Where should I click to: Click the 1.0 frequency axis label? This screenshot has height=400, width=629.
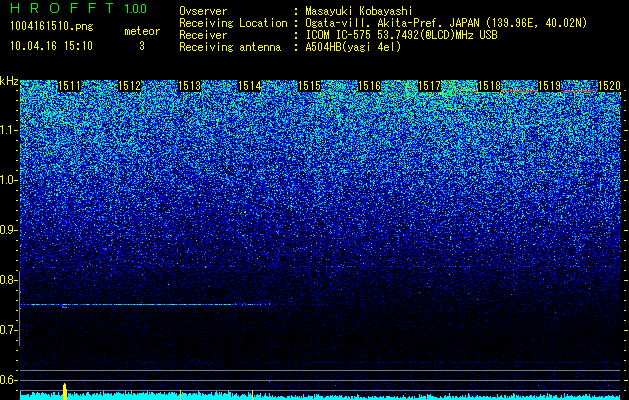pos(9,180)
